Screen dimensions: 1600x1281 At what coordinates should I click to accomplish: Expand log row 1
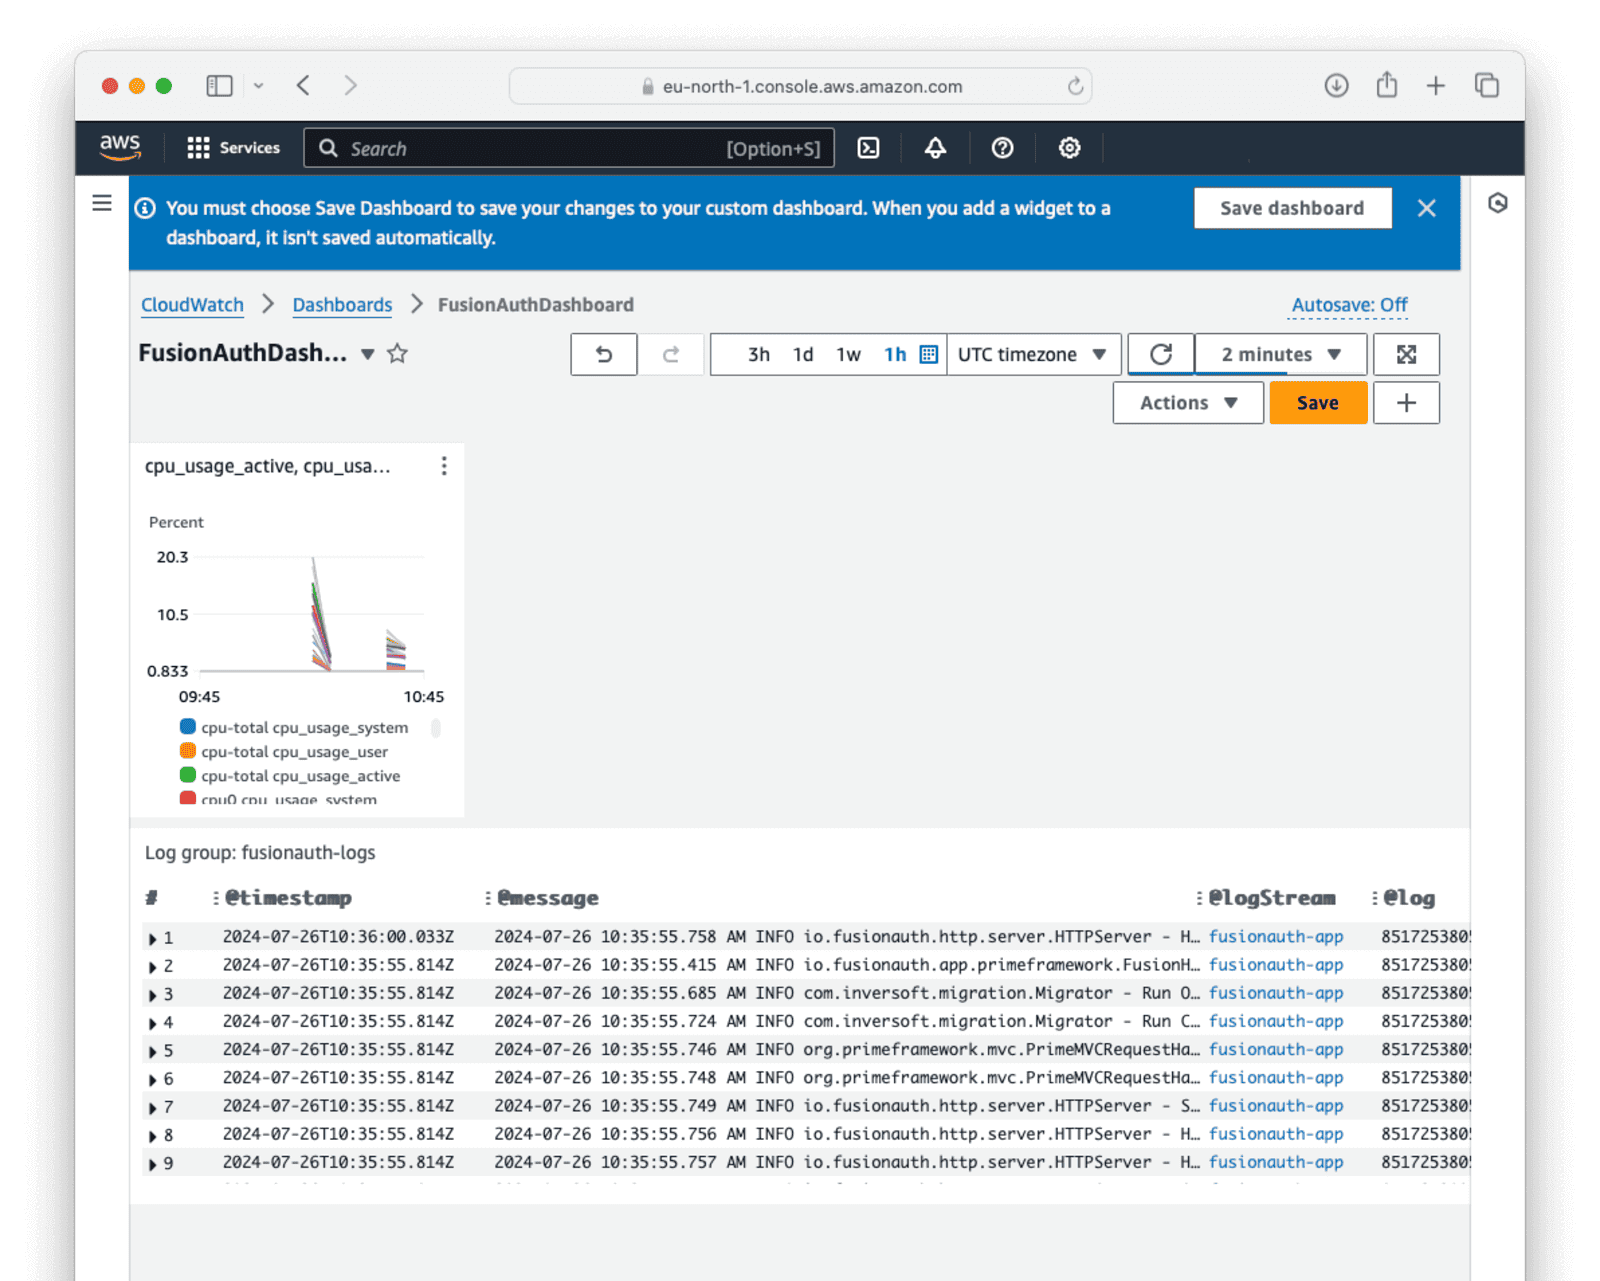152,939
